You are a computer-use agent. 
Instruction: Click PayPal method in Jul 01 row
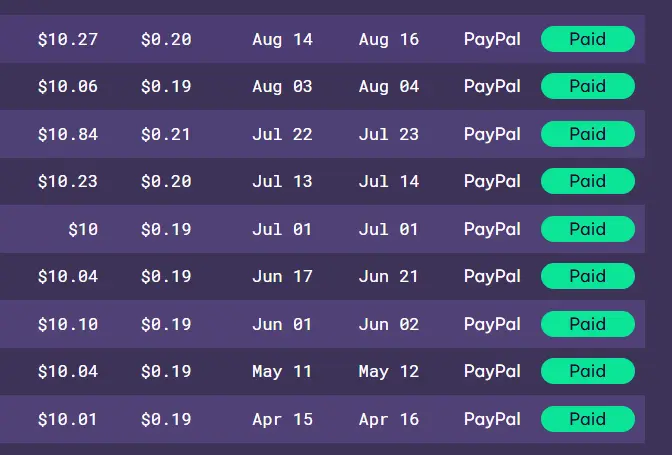coord(492,229)
